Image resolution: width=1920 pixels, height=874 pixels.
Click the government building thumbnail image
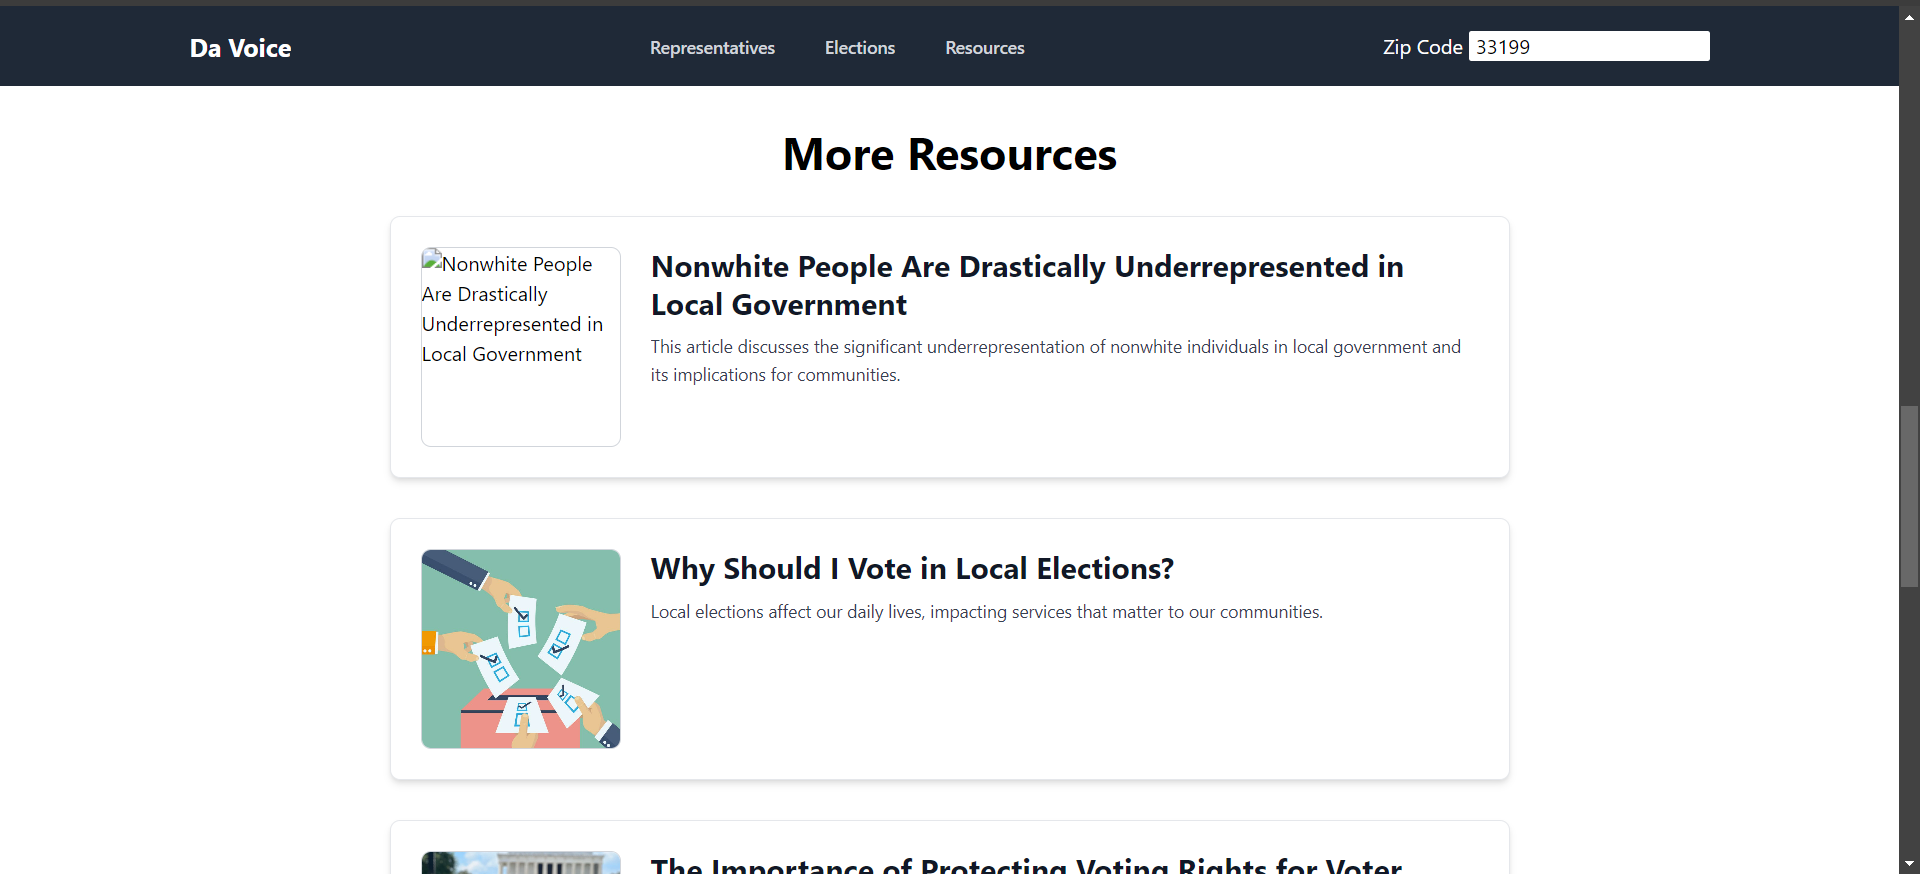pos(521,863)
